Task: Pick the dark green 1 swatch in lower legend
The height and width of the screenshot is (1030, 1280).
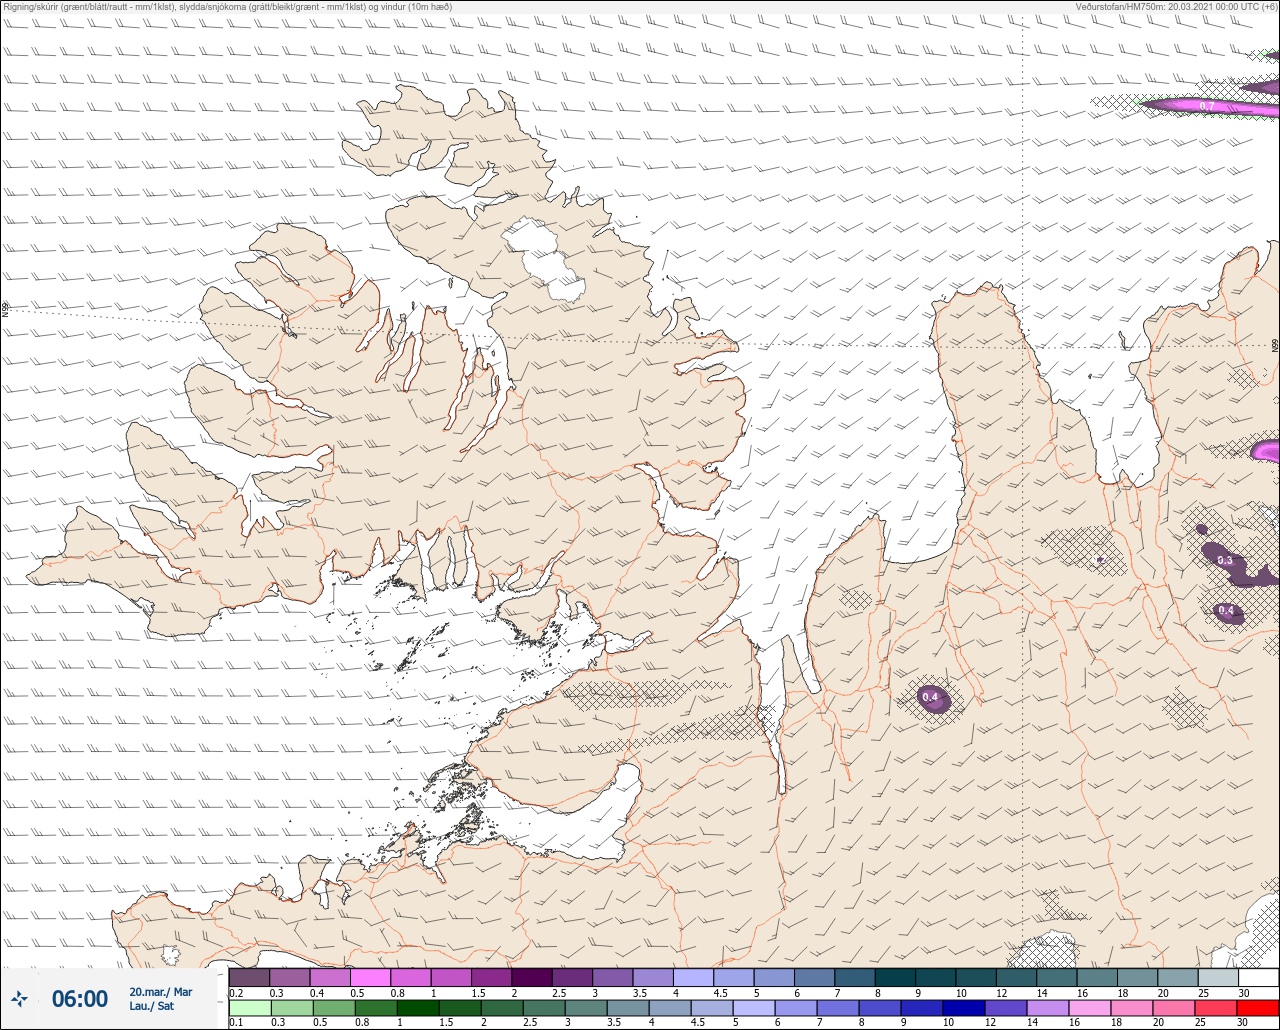Action: 417,1008
